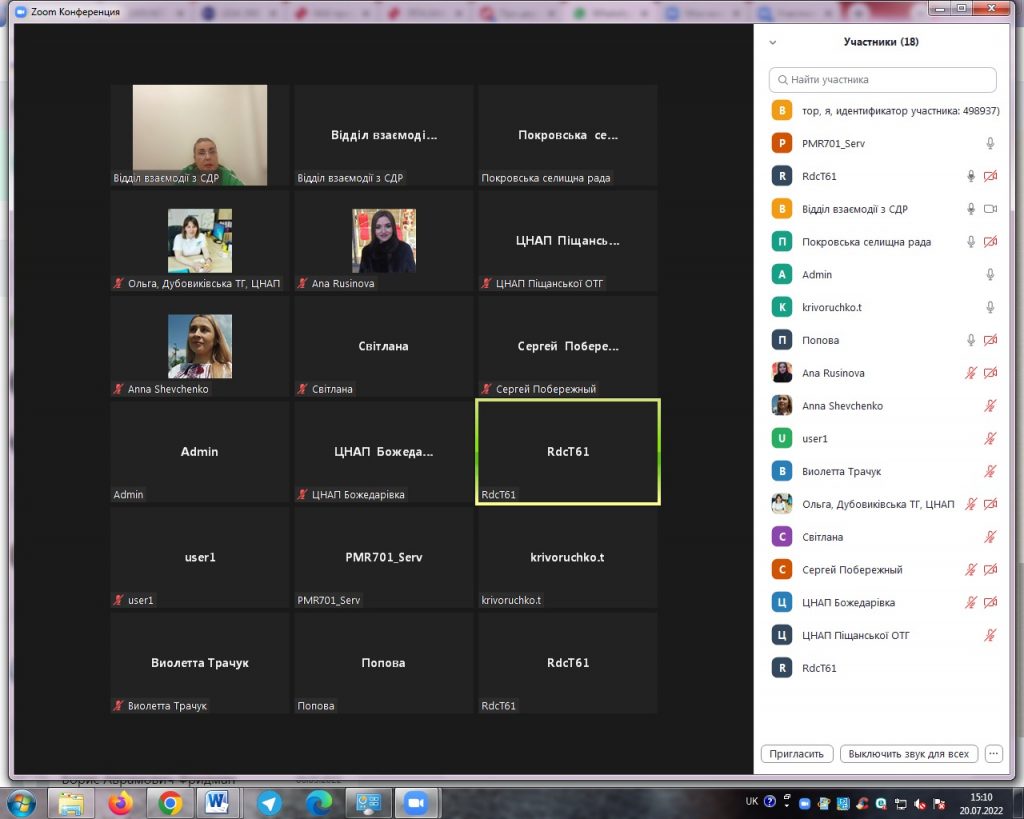This screenshot has height=819, width=1024.
Task: Click the Найти участника search field
Action: tap(882, 80)
